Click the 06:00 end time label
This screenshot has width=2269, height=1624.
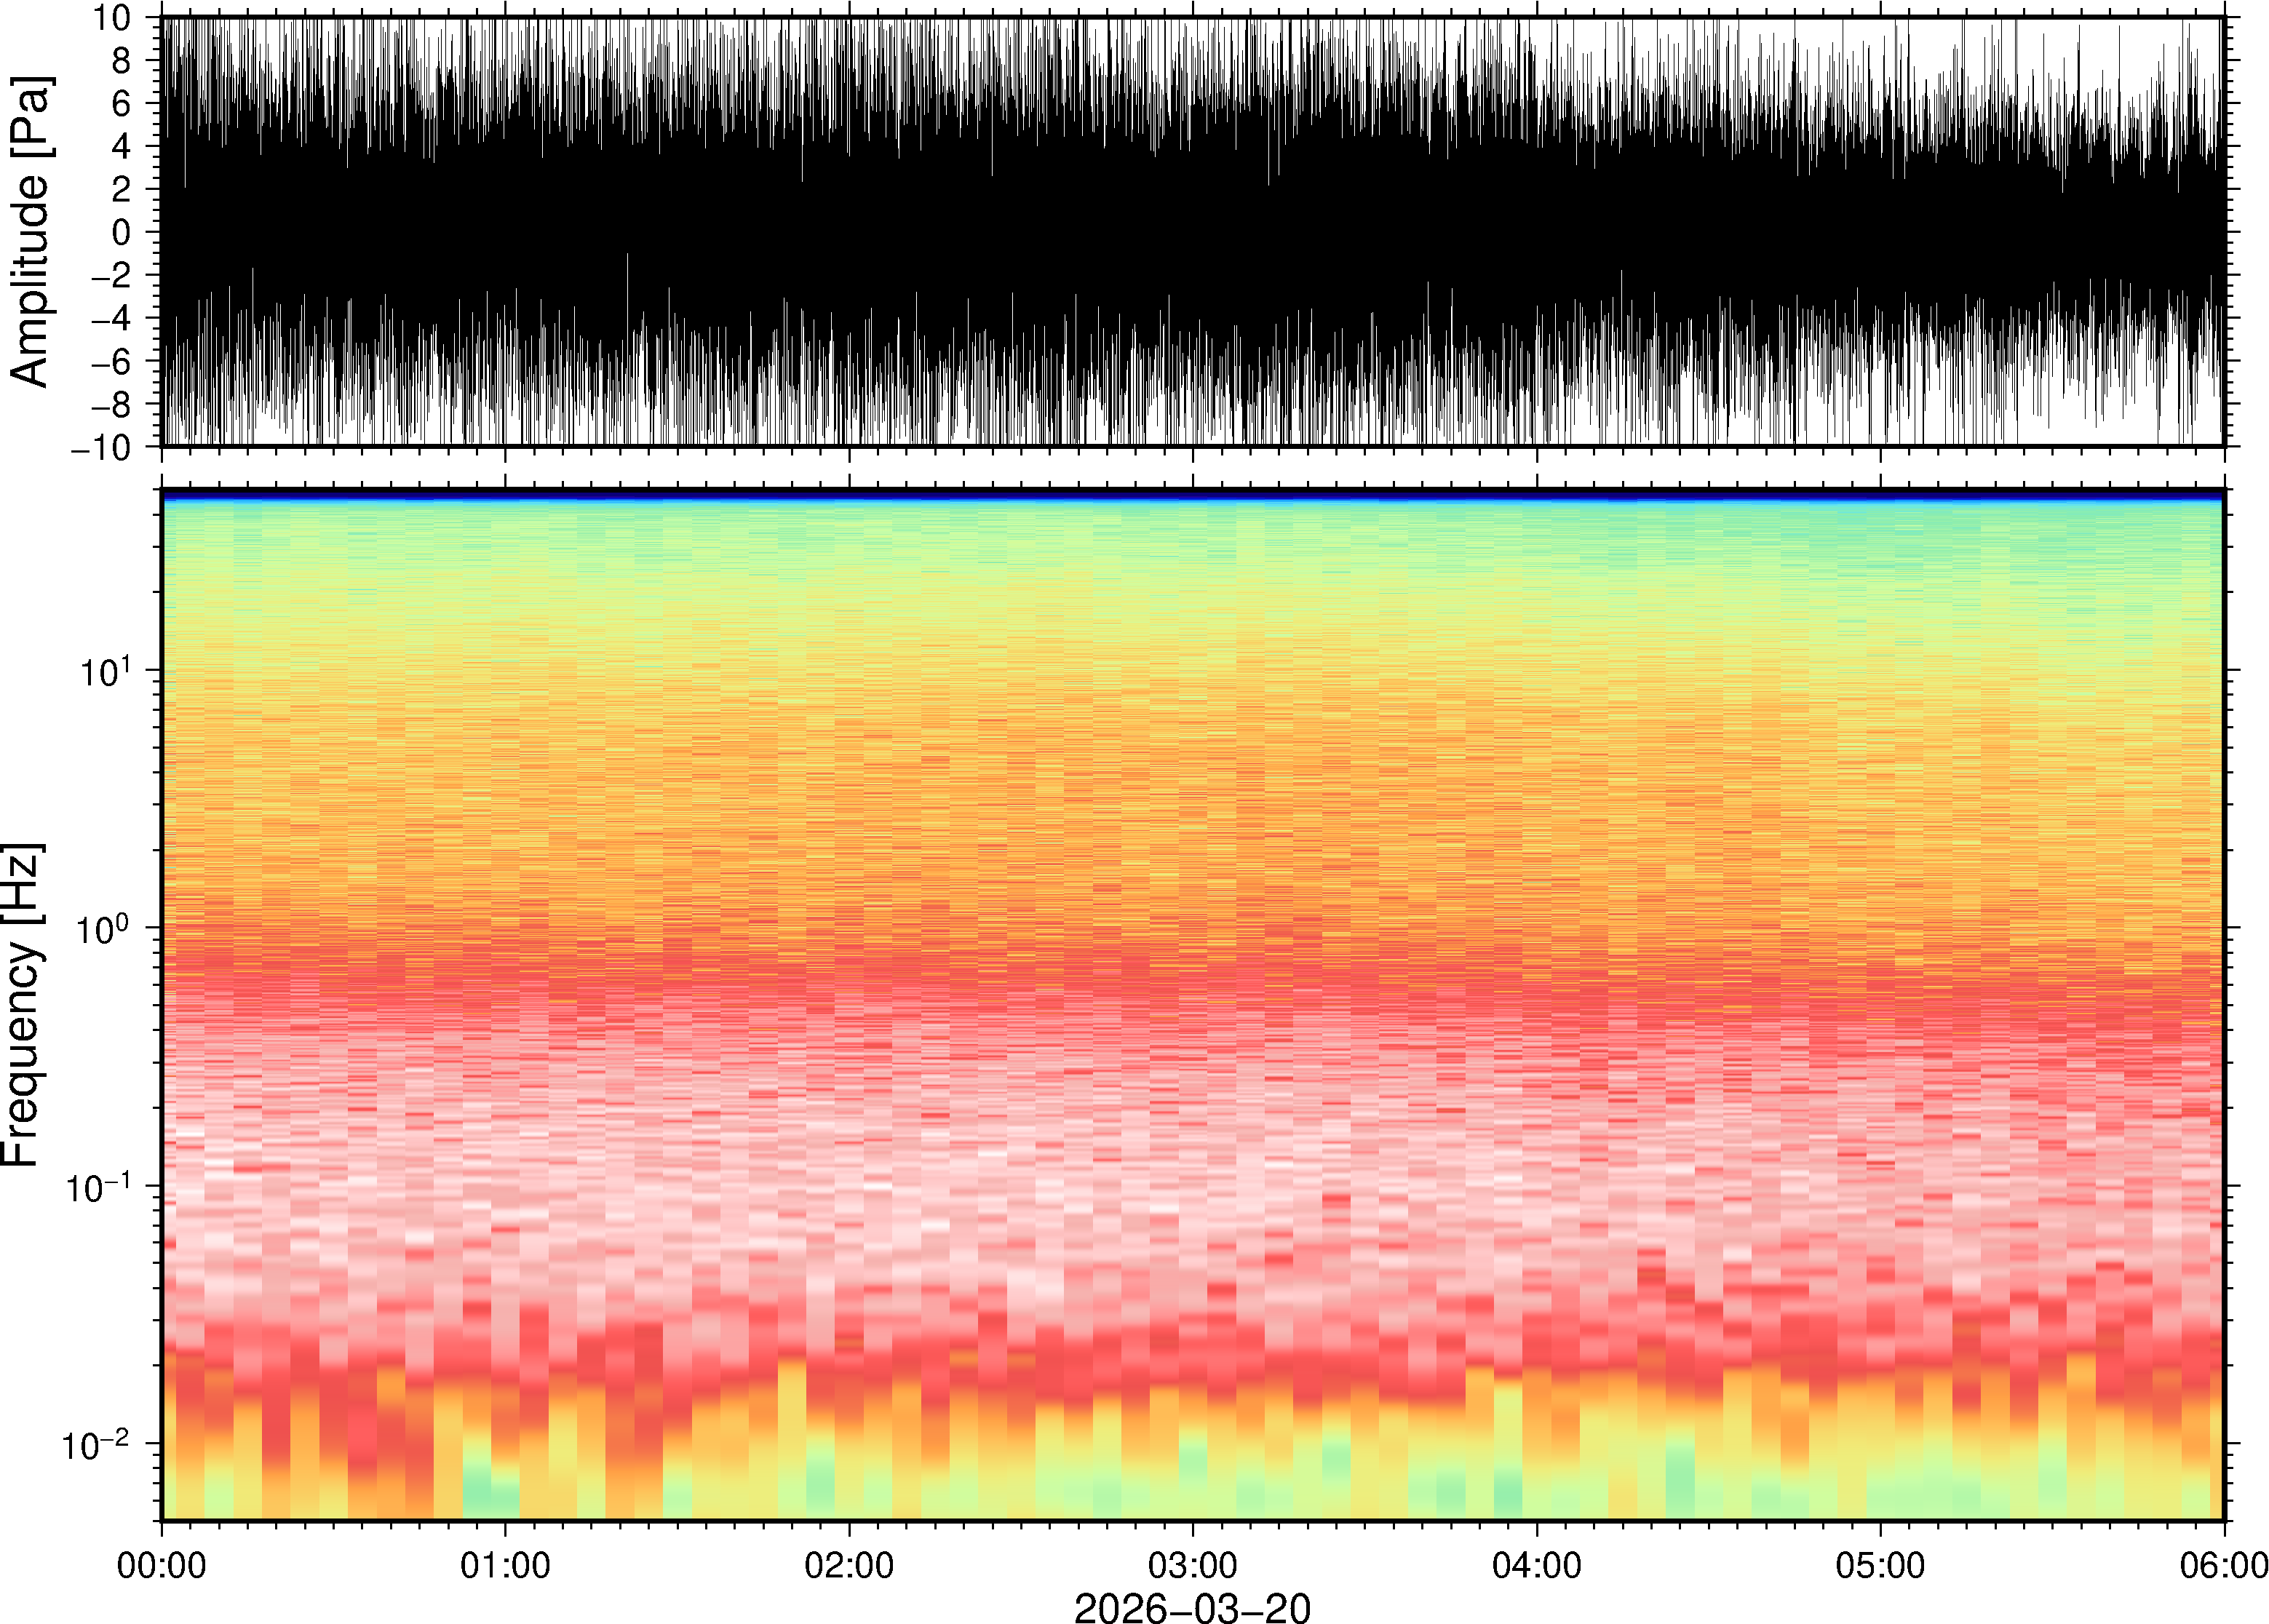tap(2223, 1564)
